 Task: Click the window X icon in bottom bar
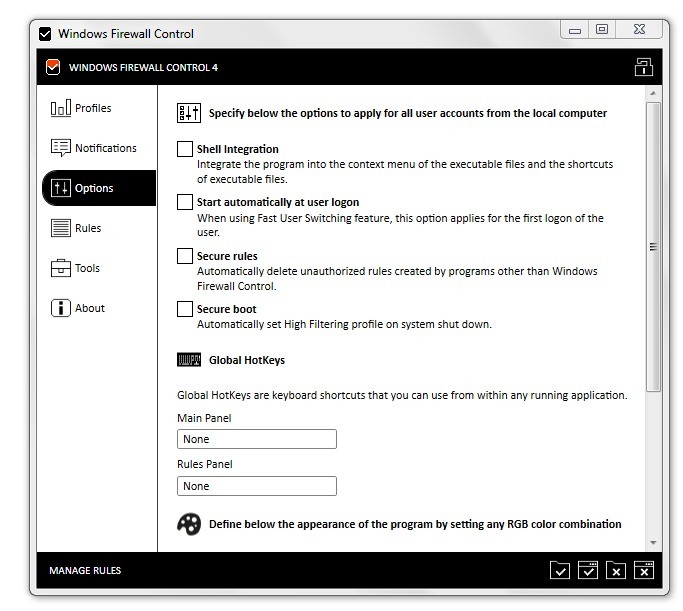click(x=643, y=570)
